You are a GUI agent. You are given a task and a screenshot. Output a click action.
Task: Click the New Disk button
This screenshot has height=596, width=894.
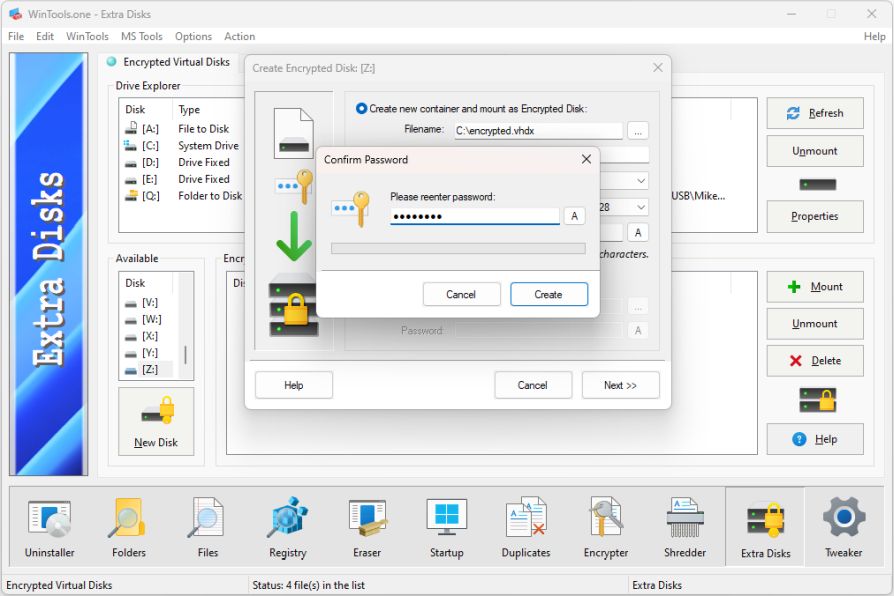[156, 421]
